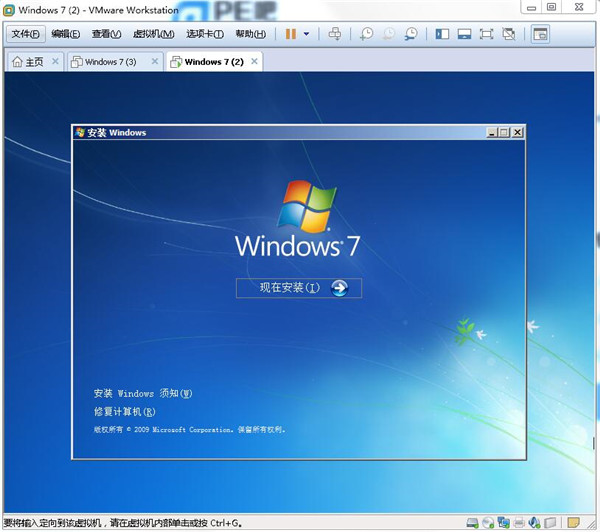Click the printer status bar icon
The image size is (600, 532).
tap(519, 522)
